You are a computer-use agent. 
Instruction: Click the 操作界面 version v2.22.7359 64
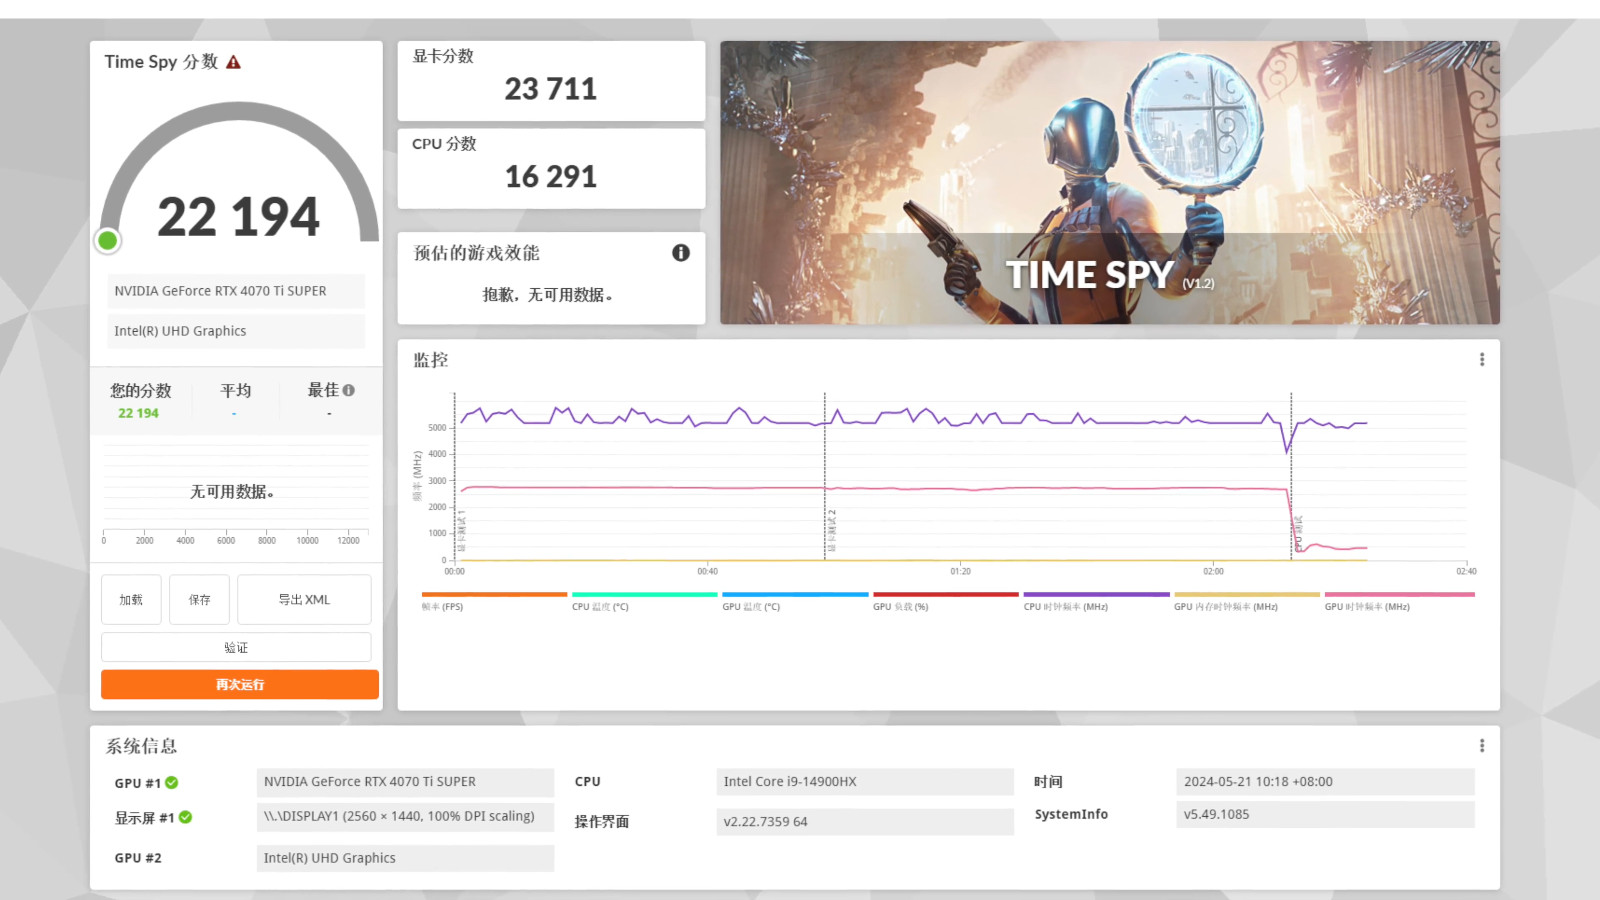pos(865,822)
